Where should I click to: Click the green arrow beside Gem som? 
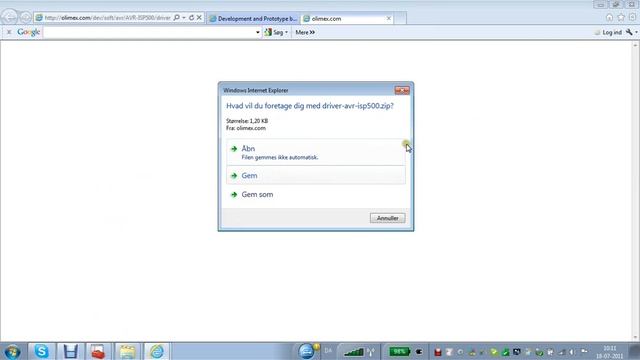click(x=234, y=195)
